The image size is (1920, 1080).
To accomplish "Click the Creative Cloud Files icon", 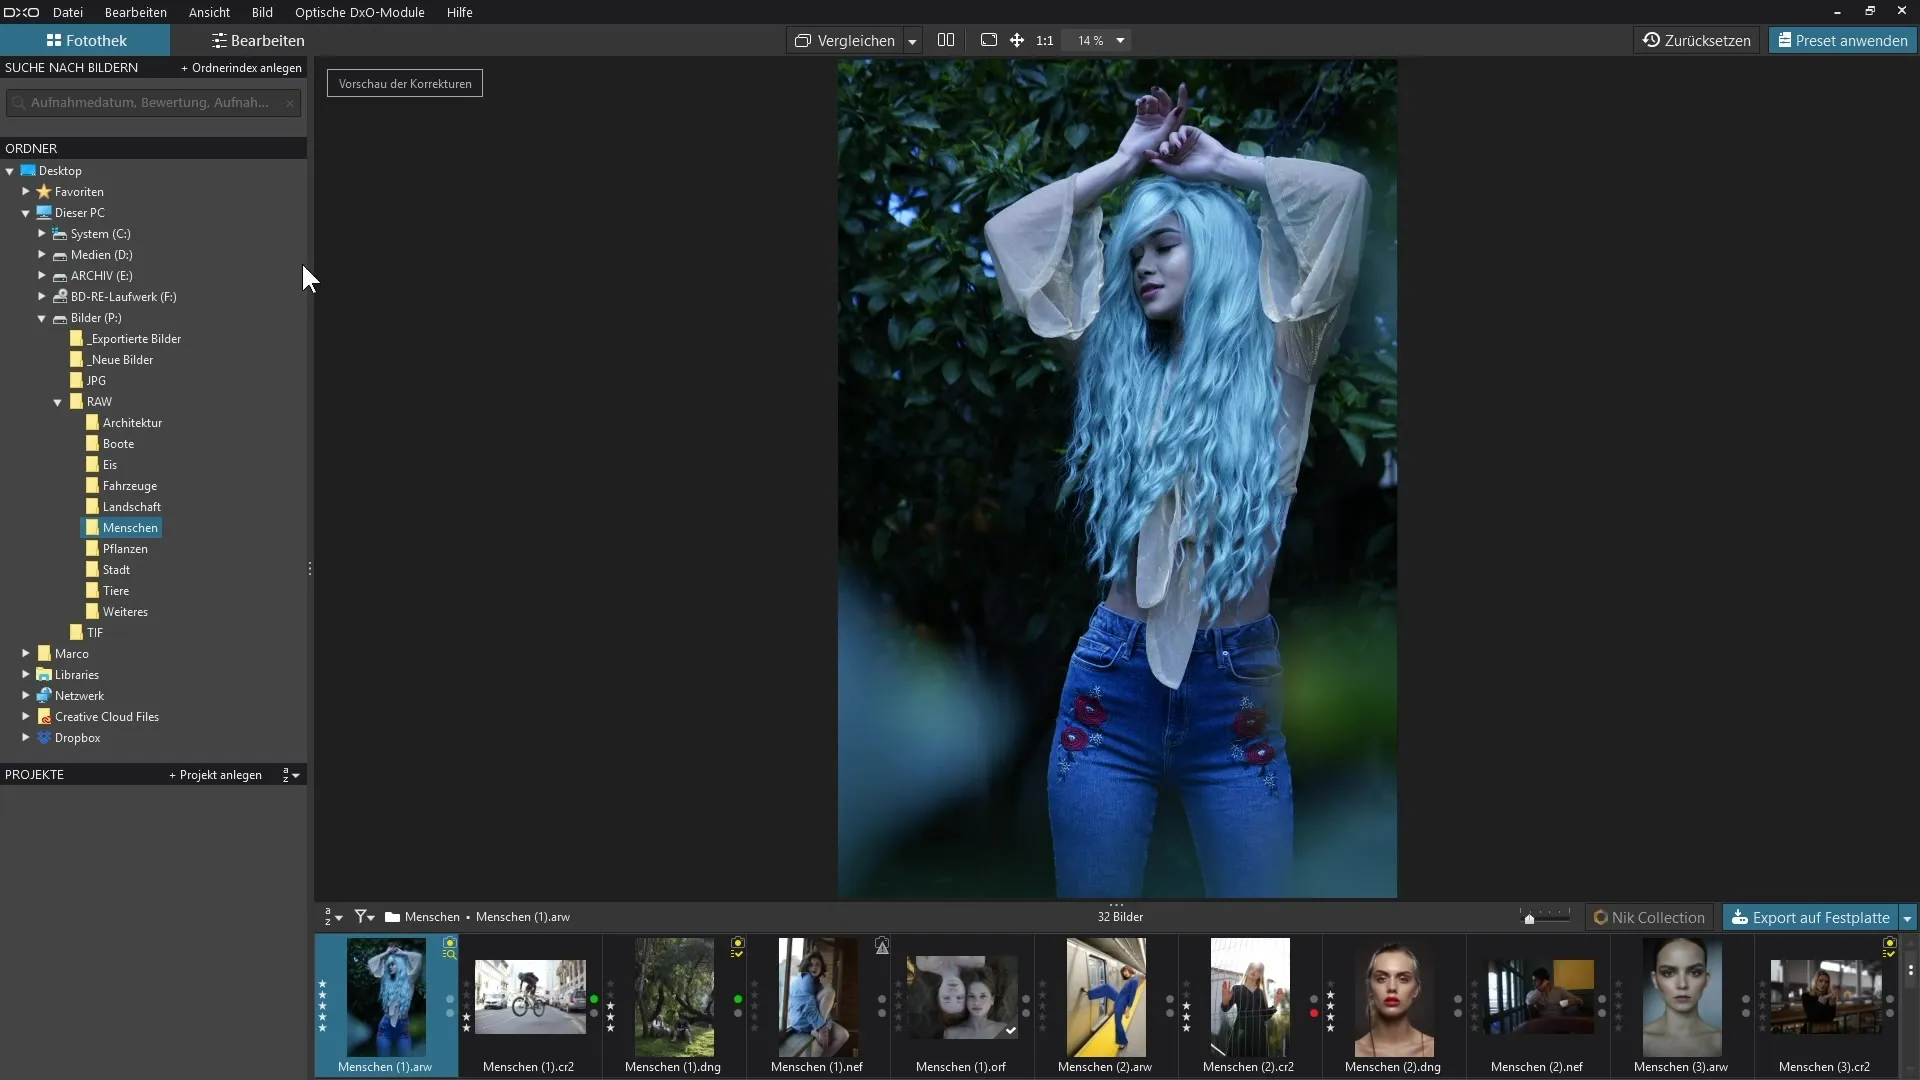I will 44,717.
